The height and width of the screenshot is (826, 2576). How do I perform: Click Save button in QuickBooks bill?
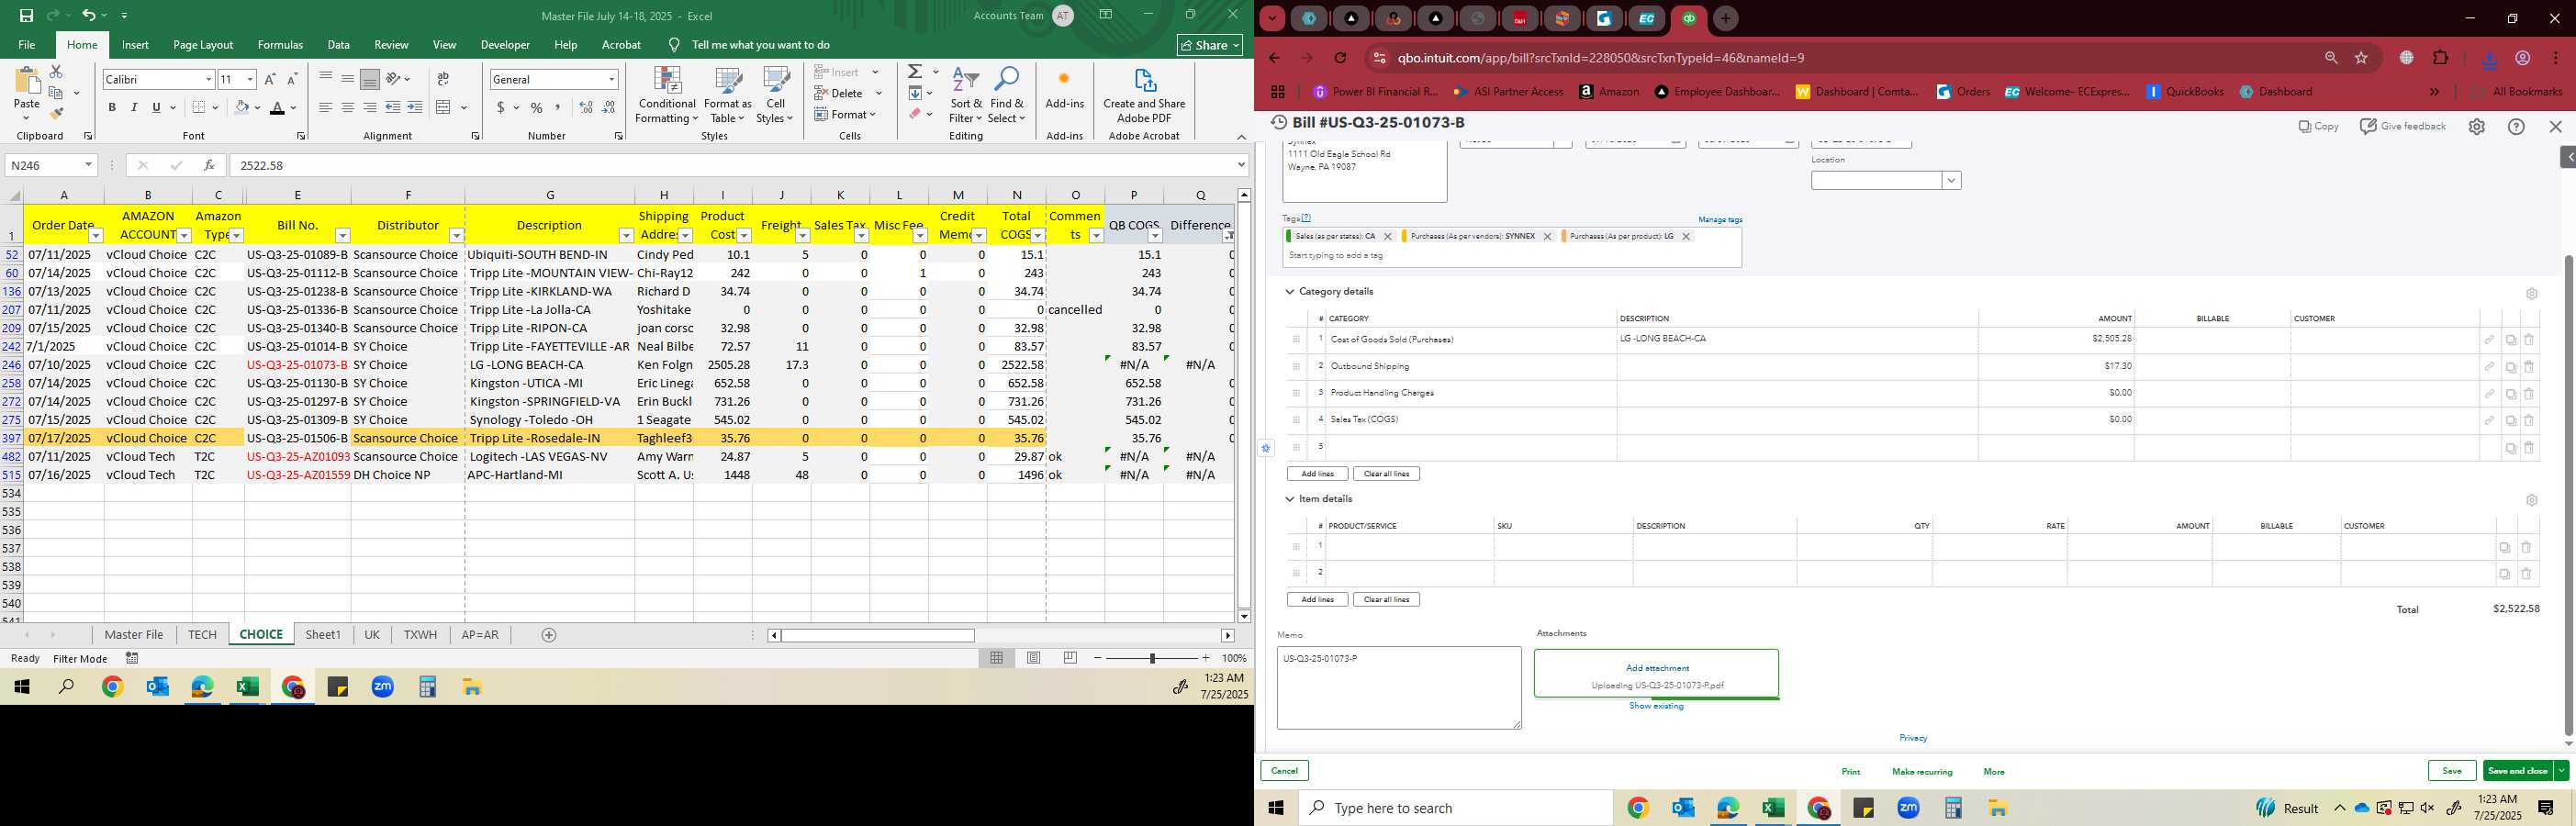point(2452,771)
